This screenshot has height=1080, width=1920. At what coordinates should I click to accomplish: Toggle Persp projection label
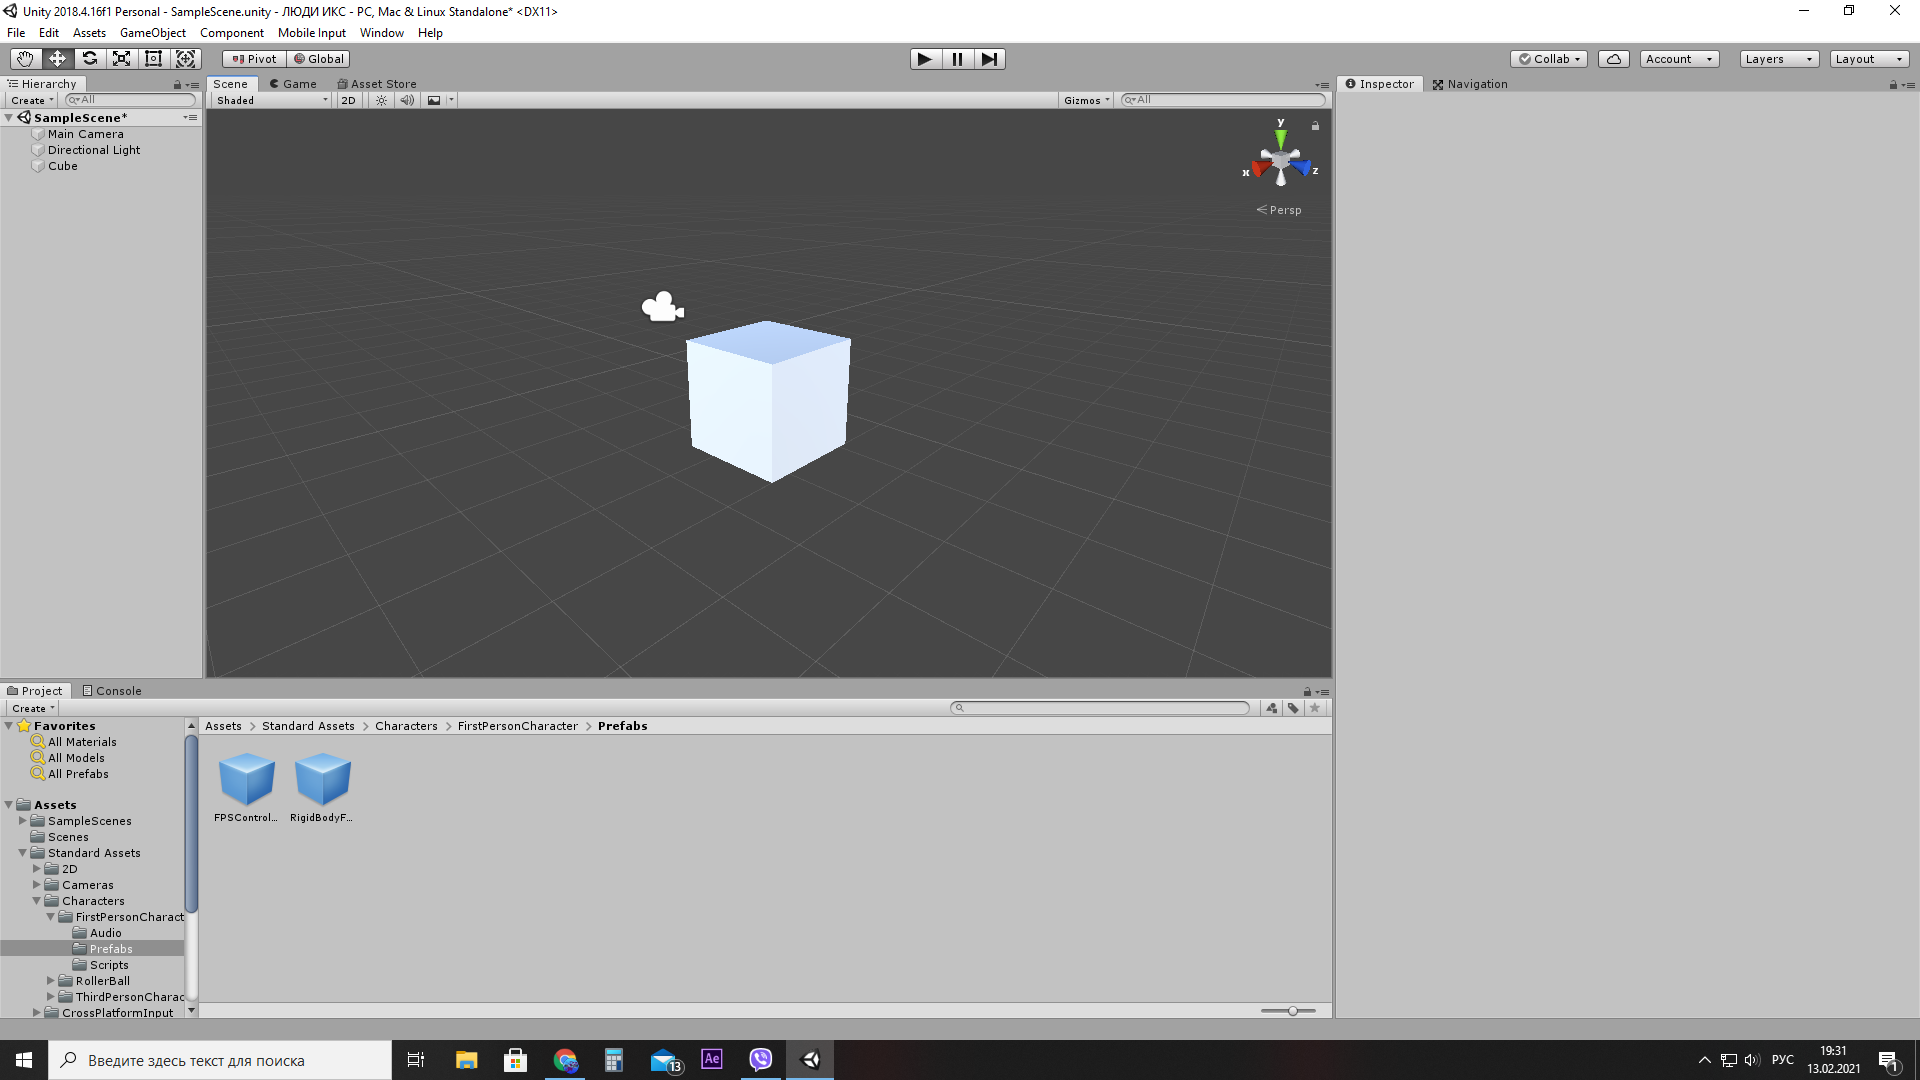tap(1279, 210)
